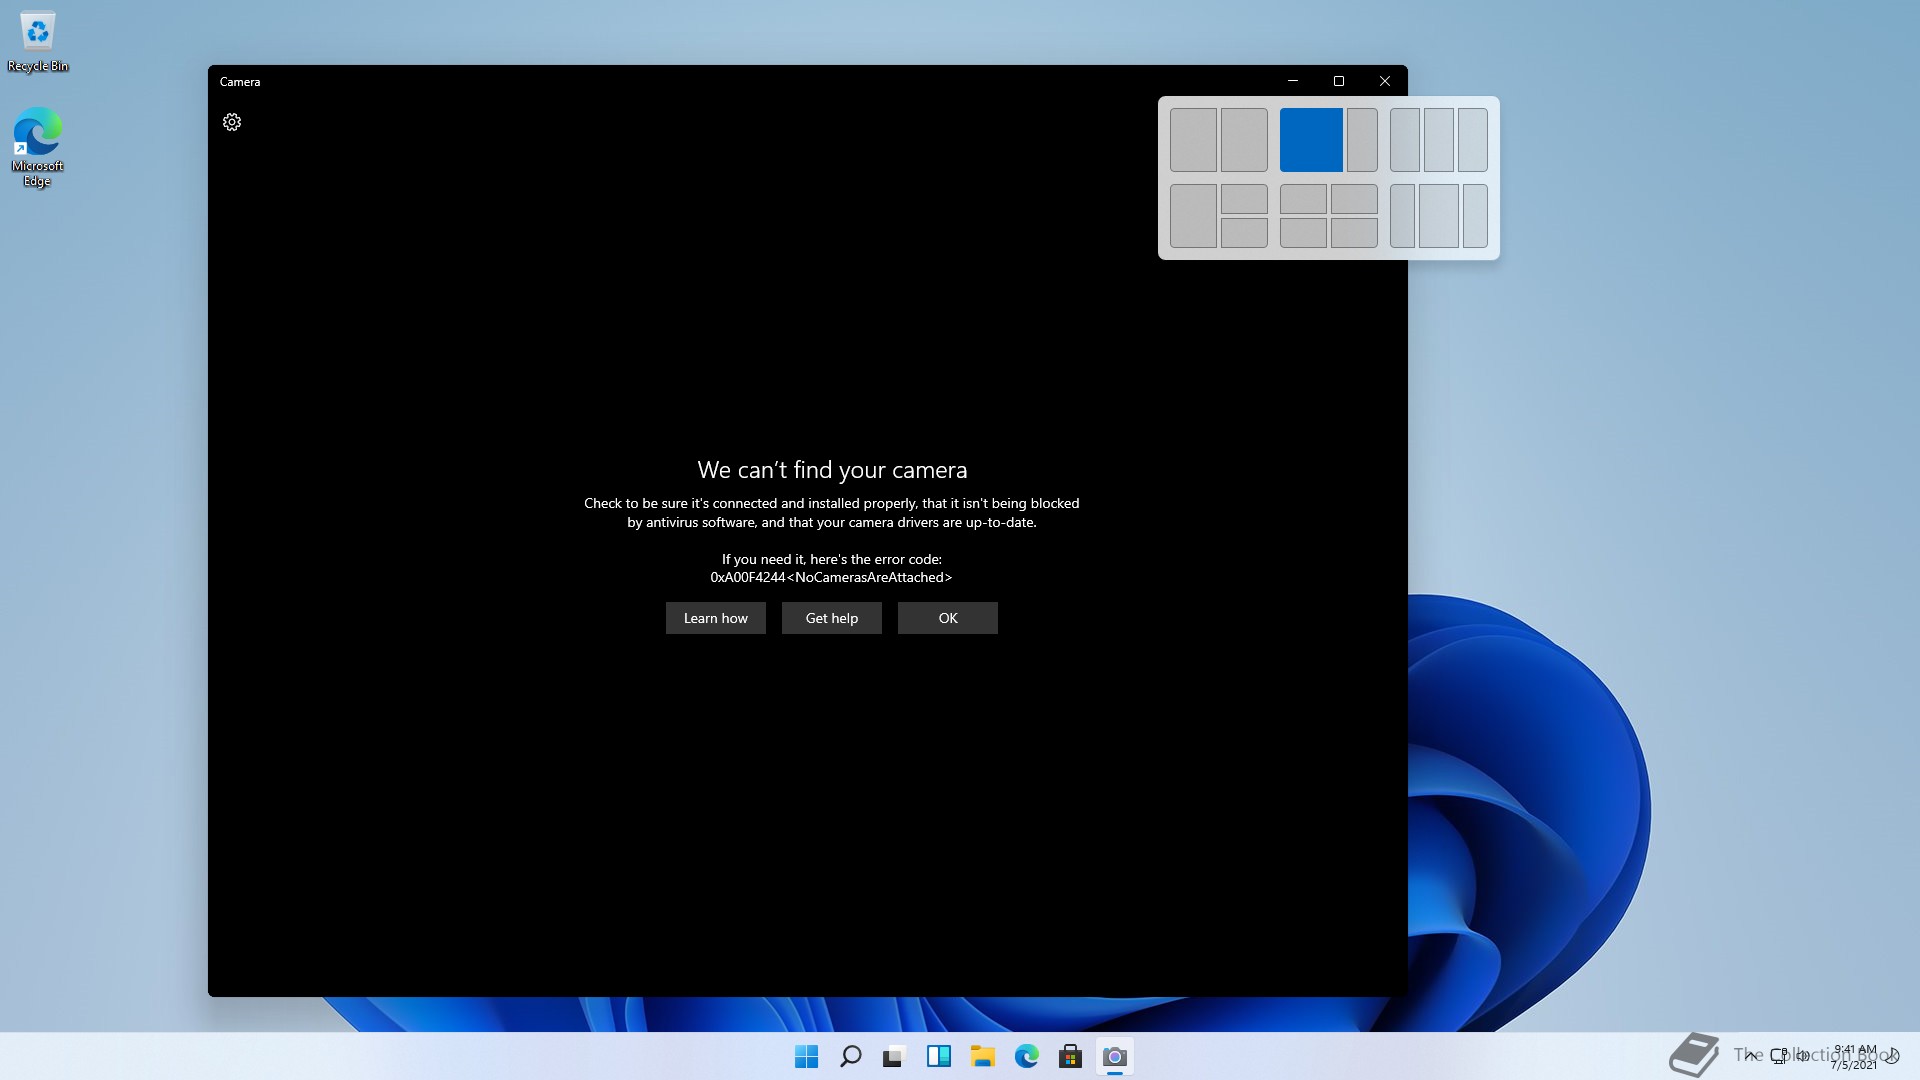Select Camera app icon in taskbar
Viewport: 1920px width, 1080px height.
(x=1114, y=1057)
